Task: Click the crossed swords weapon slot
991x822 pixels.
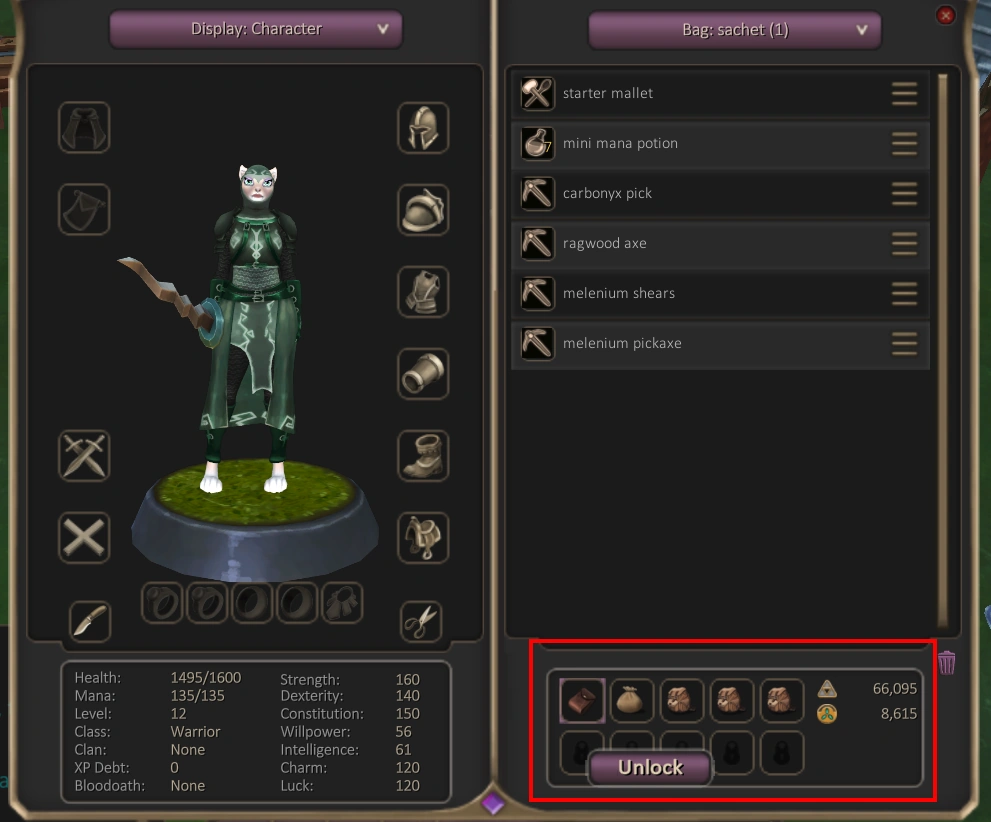Action: click(x=84, y=456)
